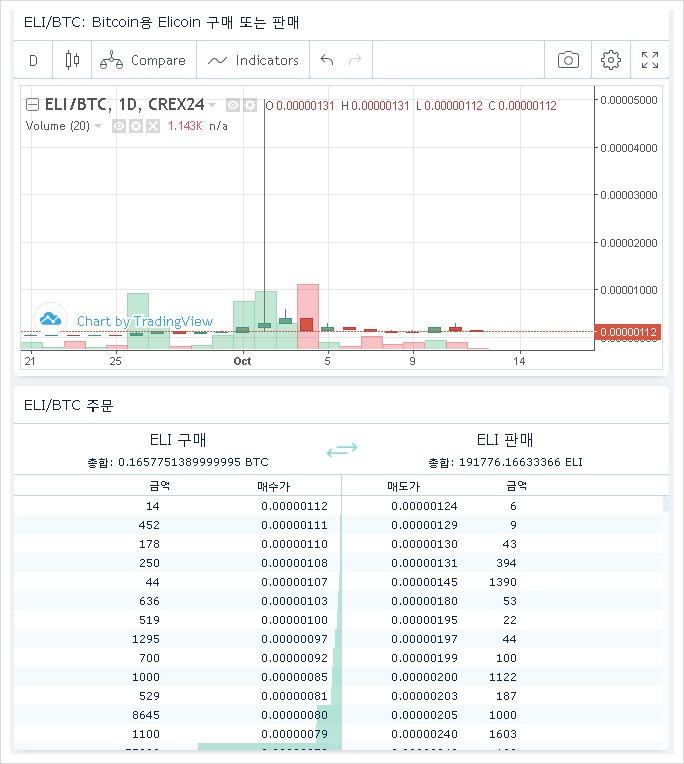684x764 pixels.
Task: Select buy order at price 0.00000085
Action: click(178, 677)
